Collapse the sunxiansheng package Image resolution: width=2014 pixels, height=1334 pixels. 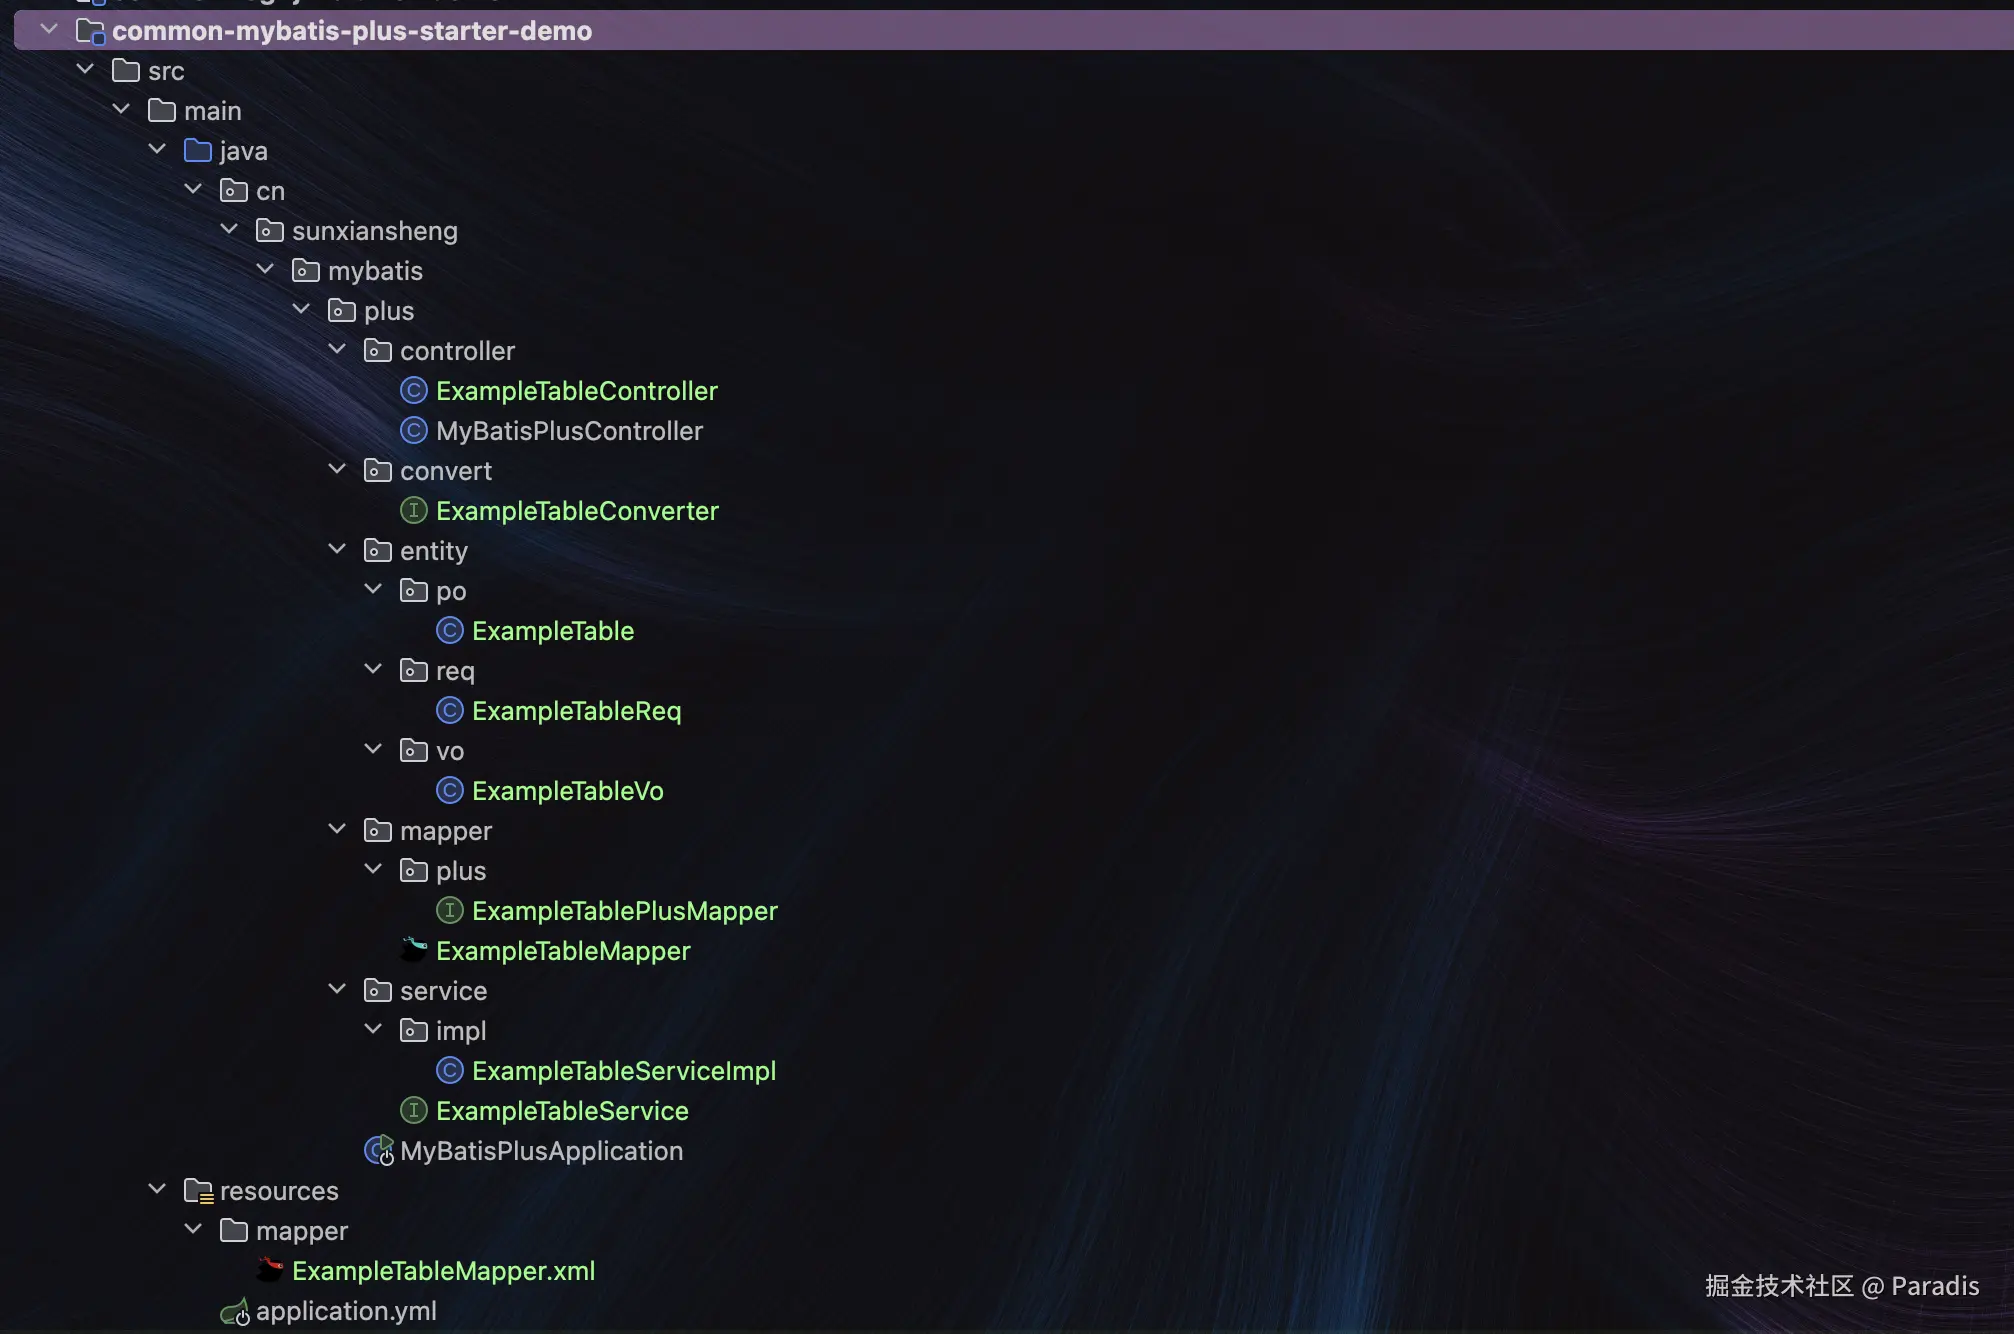229,230
